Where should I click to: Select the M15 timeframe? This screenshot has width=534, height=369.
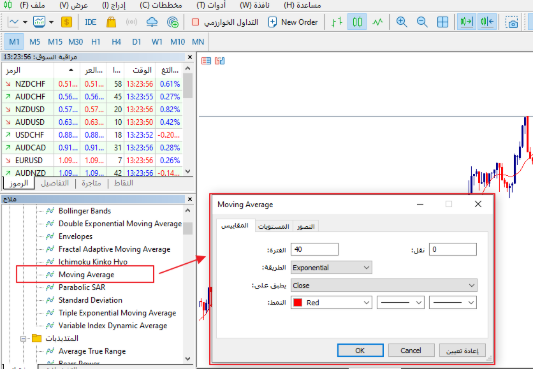pos(55,42)
